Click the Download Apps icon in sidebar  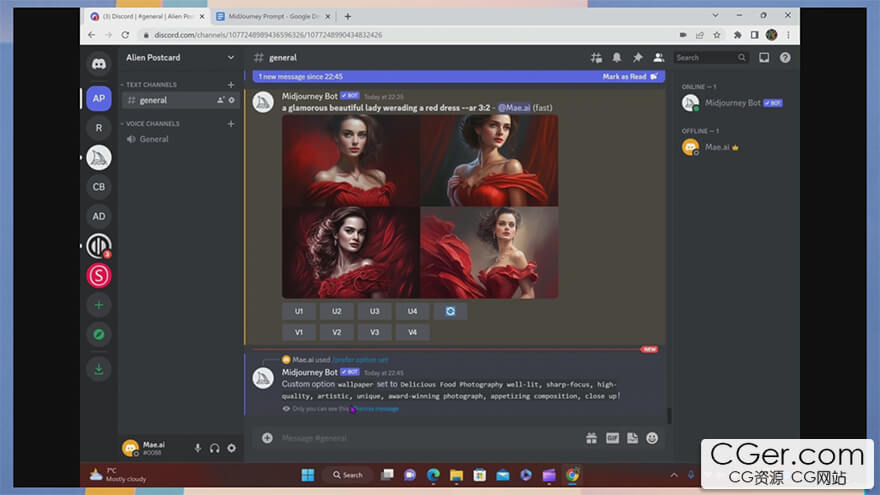(x=99, y=369)
